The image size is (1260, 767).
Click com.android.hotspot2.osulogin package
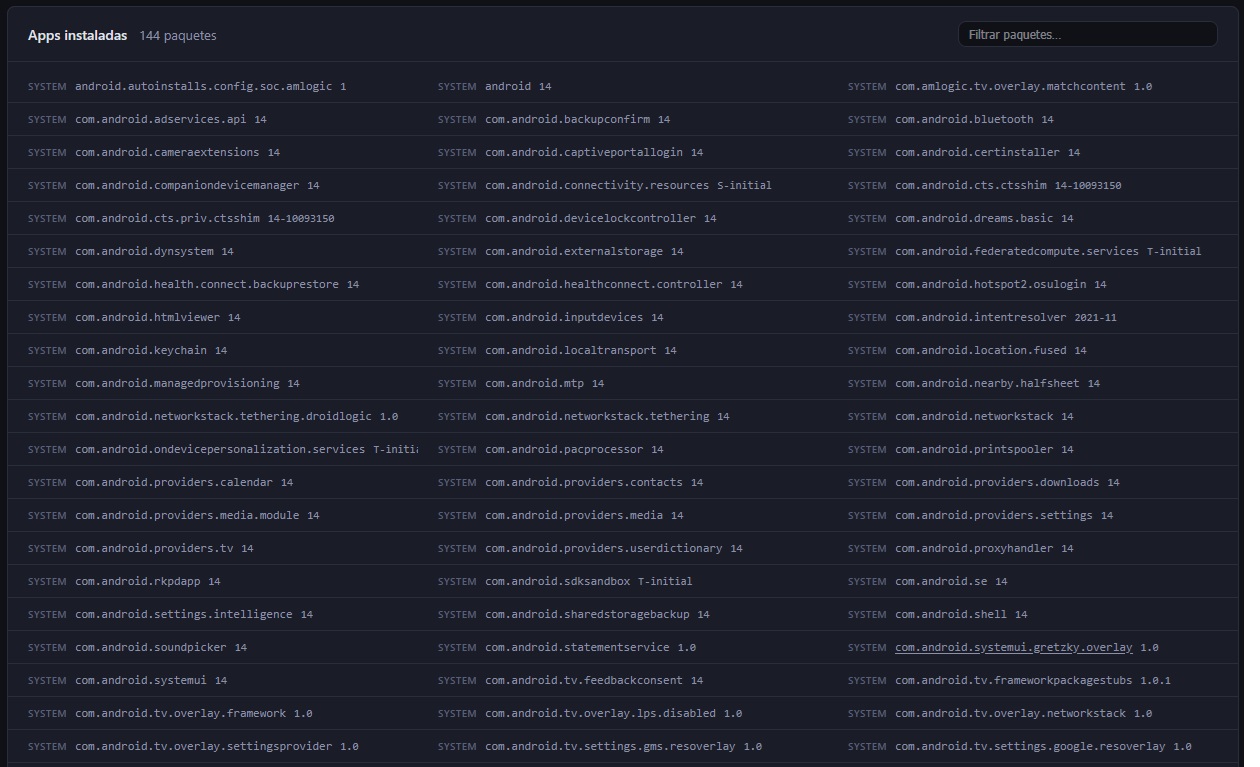[x=990, y=284]
